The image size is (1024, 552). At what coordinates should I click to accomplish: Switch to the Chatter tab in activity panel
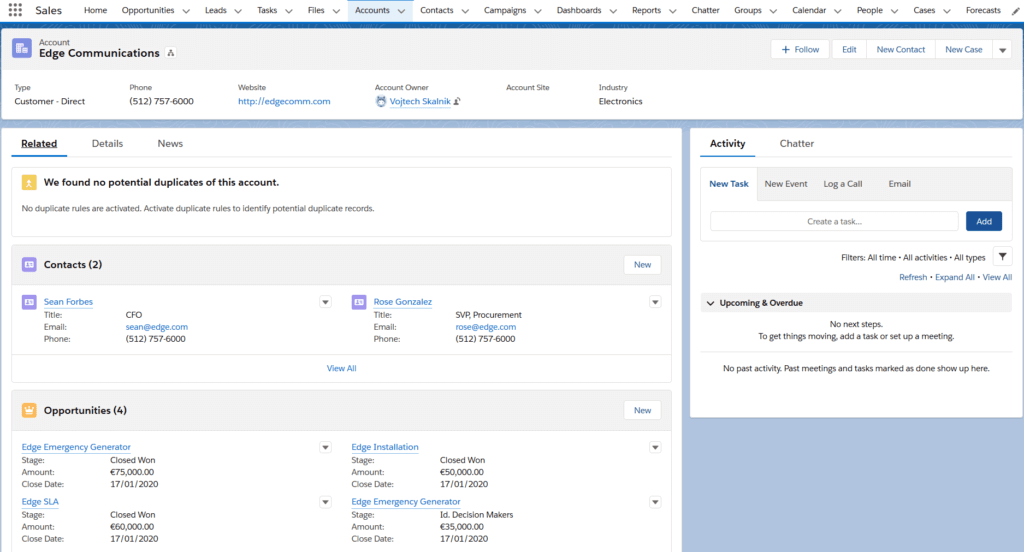(796, 144)
